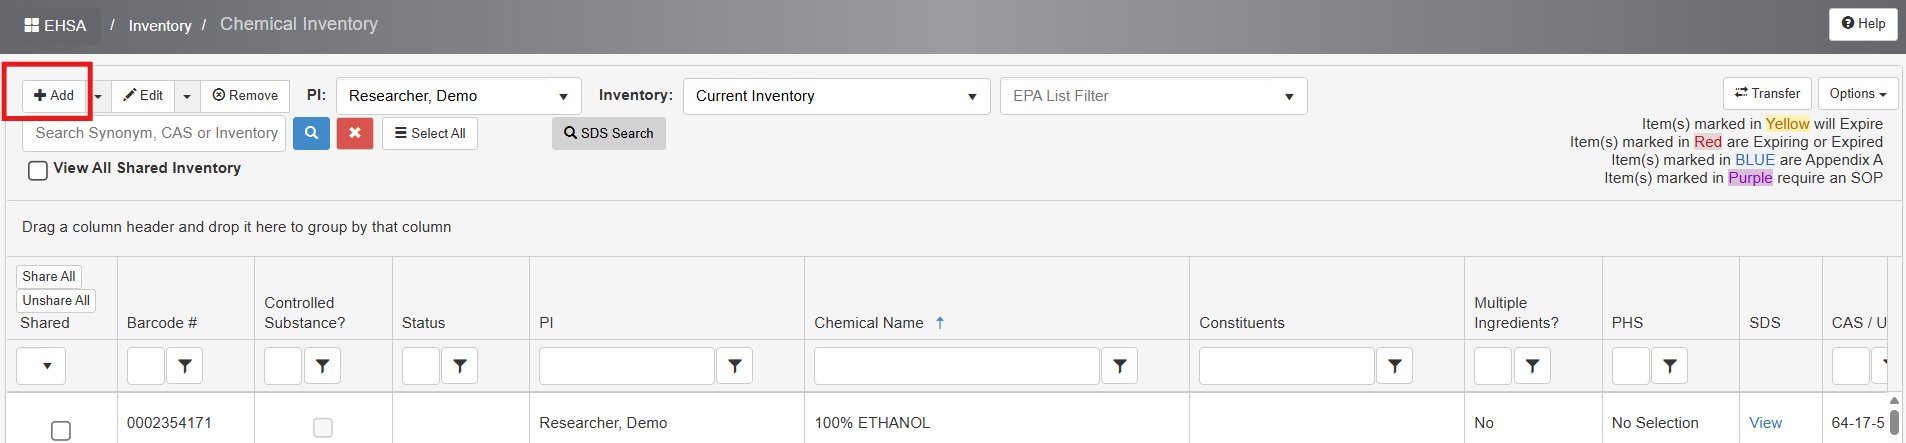Click the Status column filter icon
The width and height of the screenshot is (1906, 443).
[x=460, y=366]
